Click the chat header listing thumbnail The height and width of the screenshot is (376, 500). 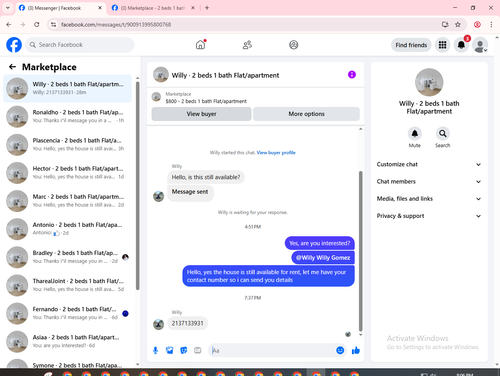(x=161, y=75)
